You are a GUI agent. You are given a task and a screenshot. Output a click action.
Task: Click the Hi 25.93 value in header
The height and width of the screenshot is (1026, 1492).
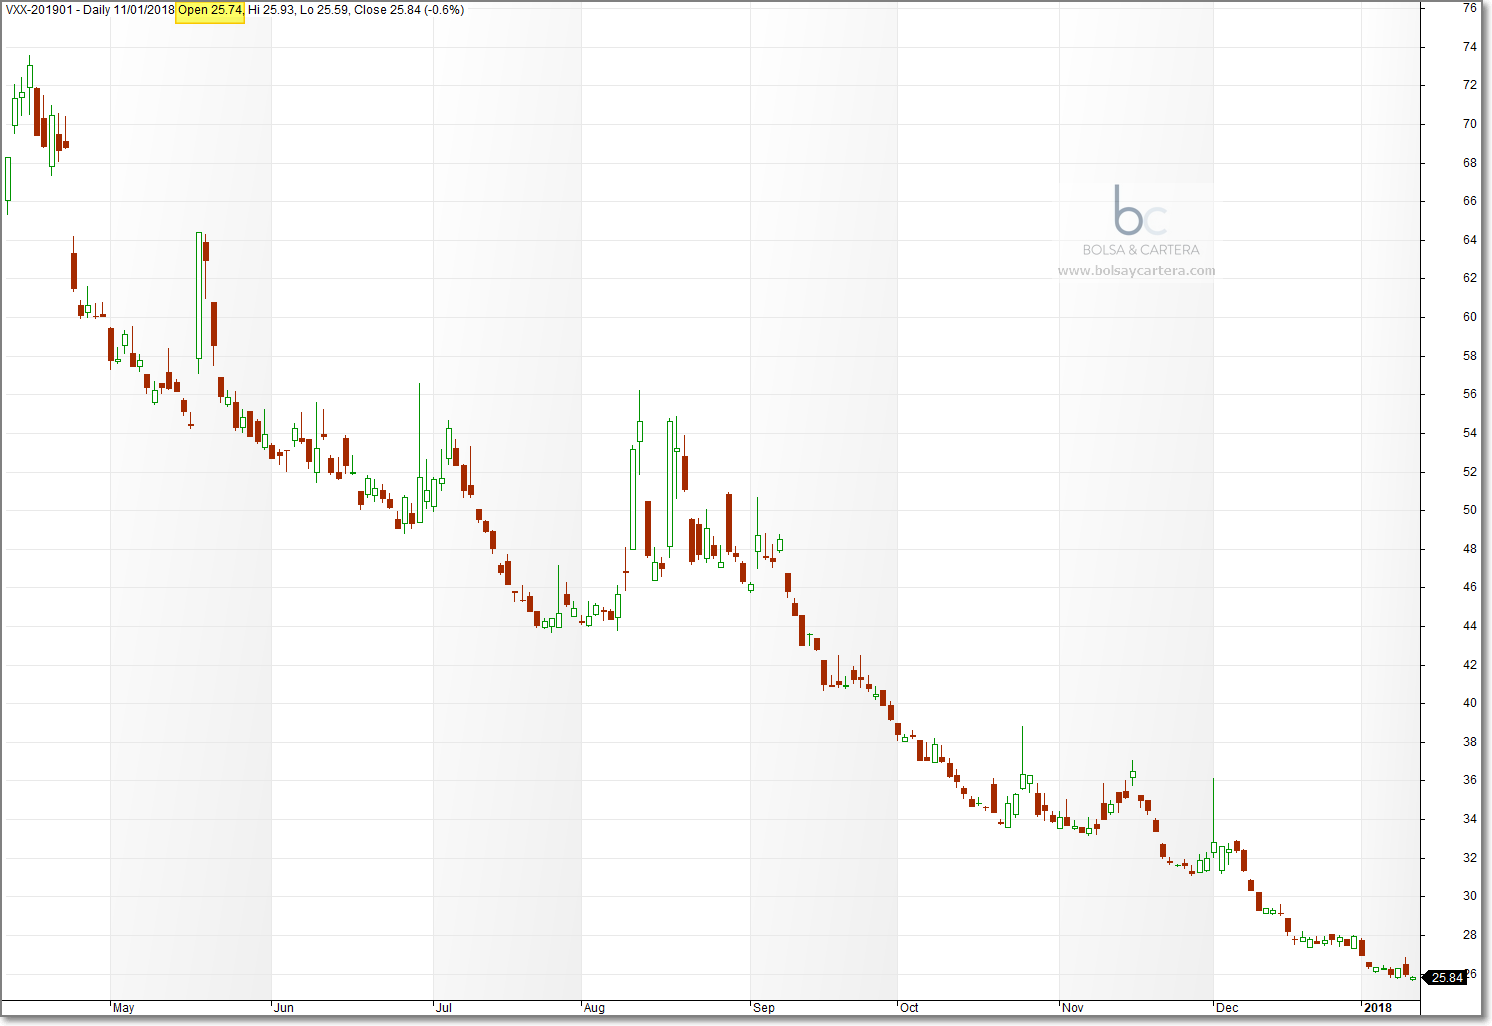[271, 10]
